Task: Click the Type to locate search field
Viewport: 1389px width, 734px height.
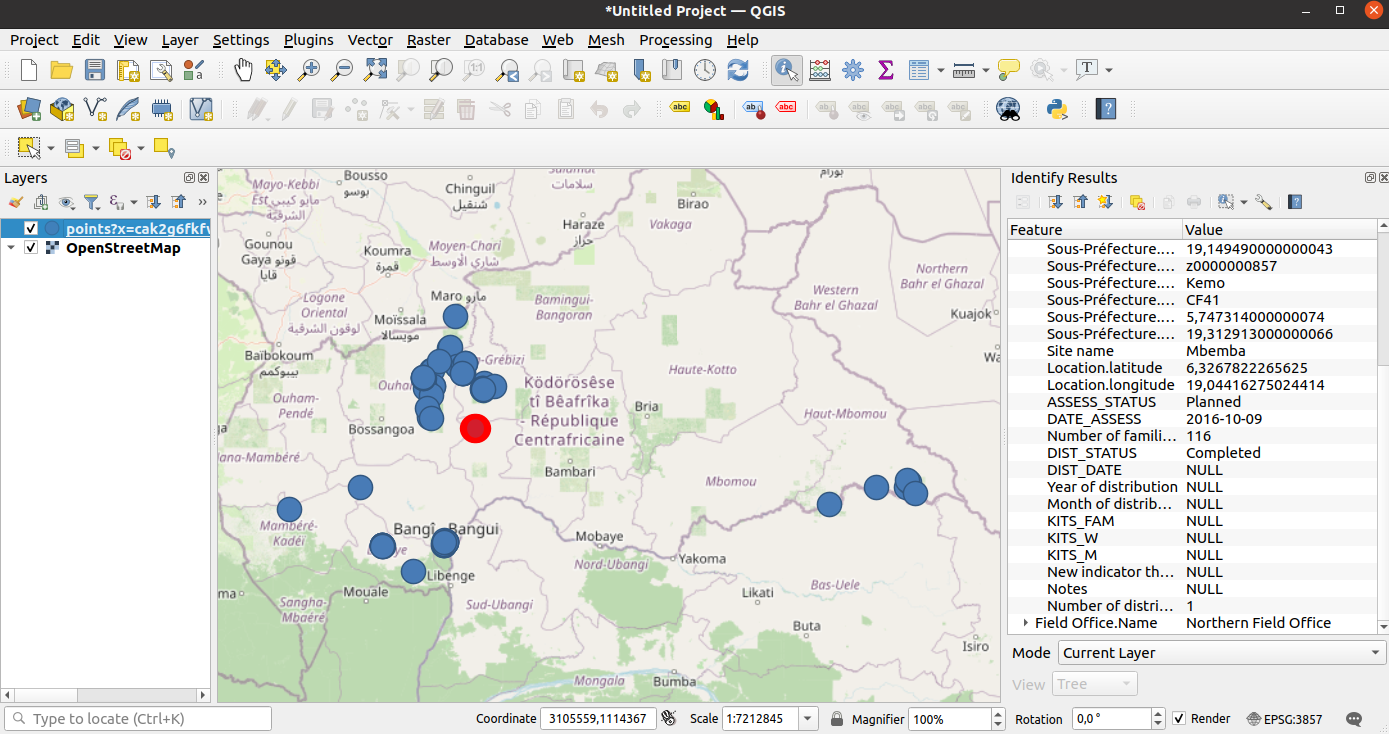Action: (x=138, y=718)
